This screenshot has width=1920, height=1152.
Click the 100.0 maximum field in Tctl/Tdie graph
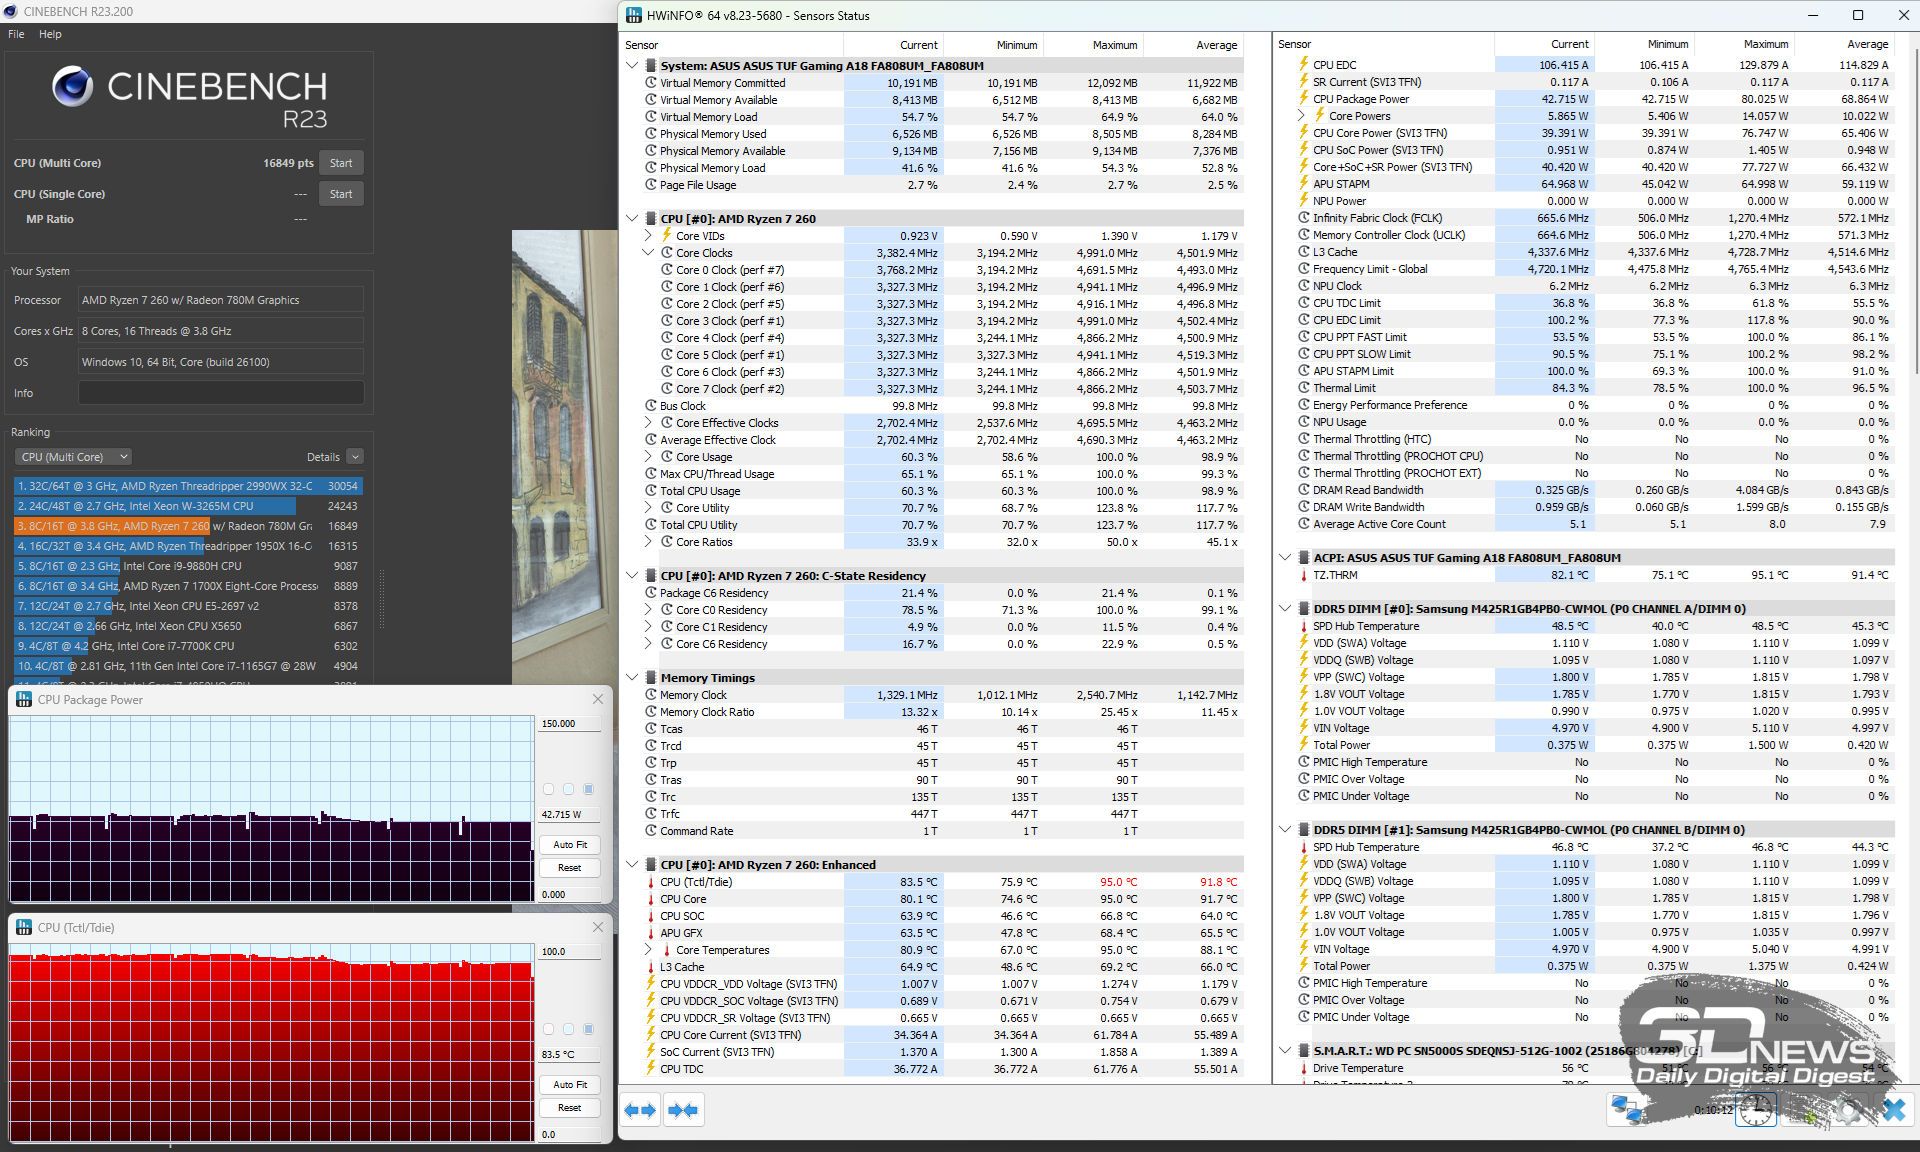570,952
